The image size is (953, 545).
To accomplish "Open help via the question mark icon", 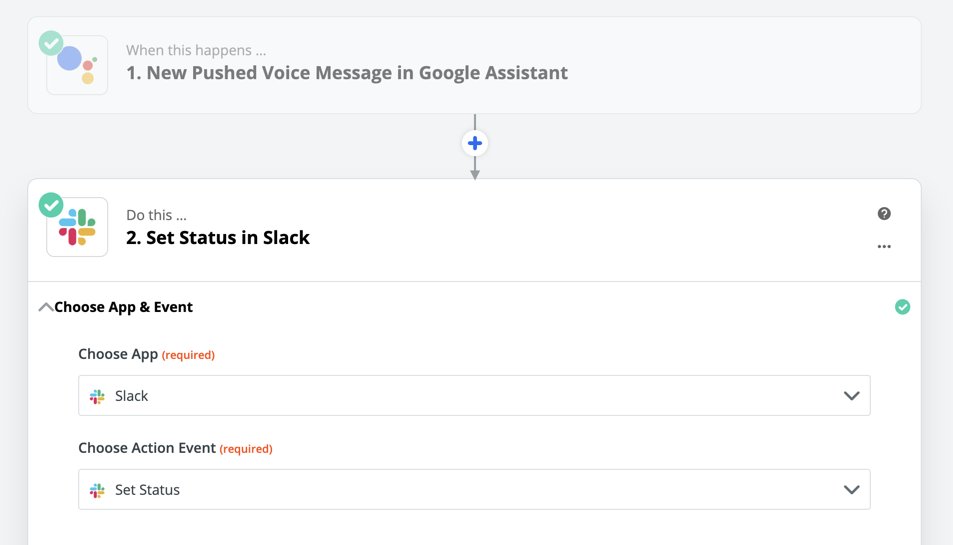I will [x=884, y=213].
